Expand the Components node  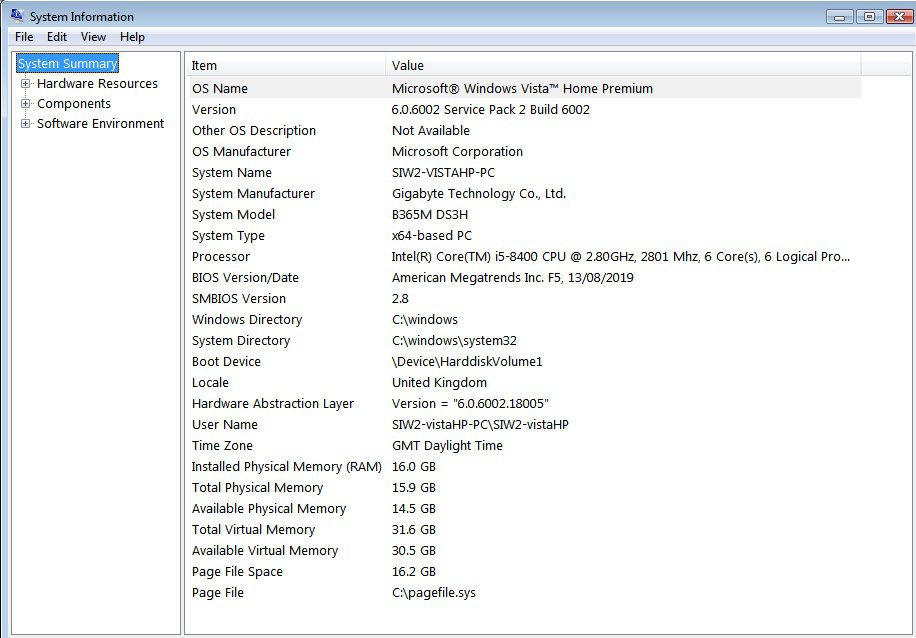pyautogui.click(x=25, y=103)
